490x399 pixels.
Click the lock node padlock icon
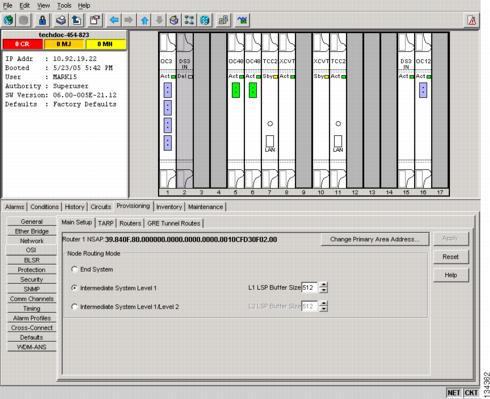(x=42, y=20)
